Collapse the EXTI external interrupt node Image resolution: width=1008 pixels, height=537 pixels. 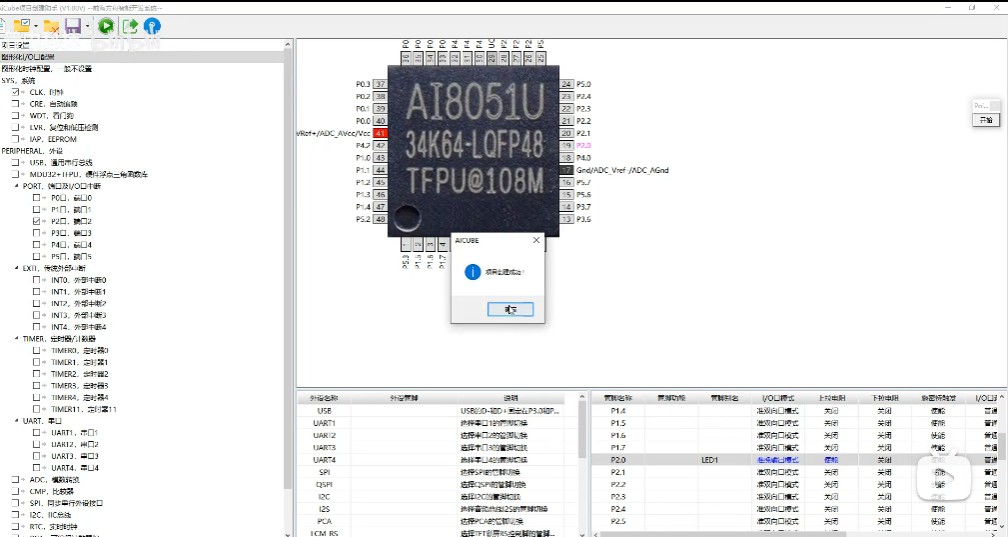(x=16, y=268)
